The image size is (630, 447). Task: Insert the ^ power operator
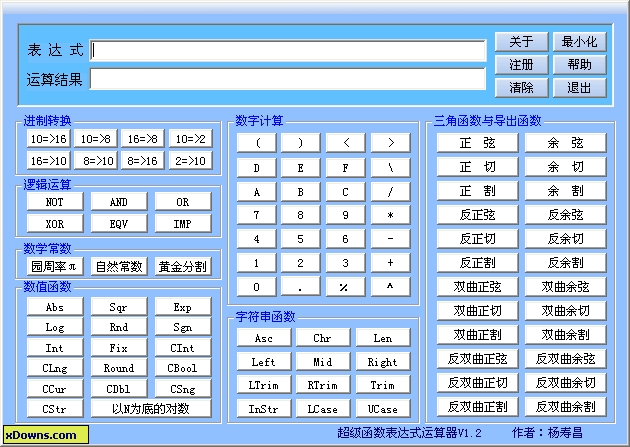click(391, 287)
